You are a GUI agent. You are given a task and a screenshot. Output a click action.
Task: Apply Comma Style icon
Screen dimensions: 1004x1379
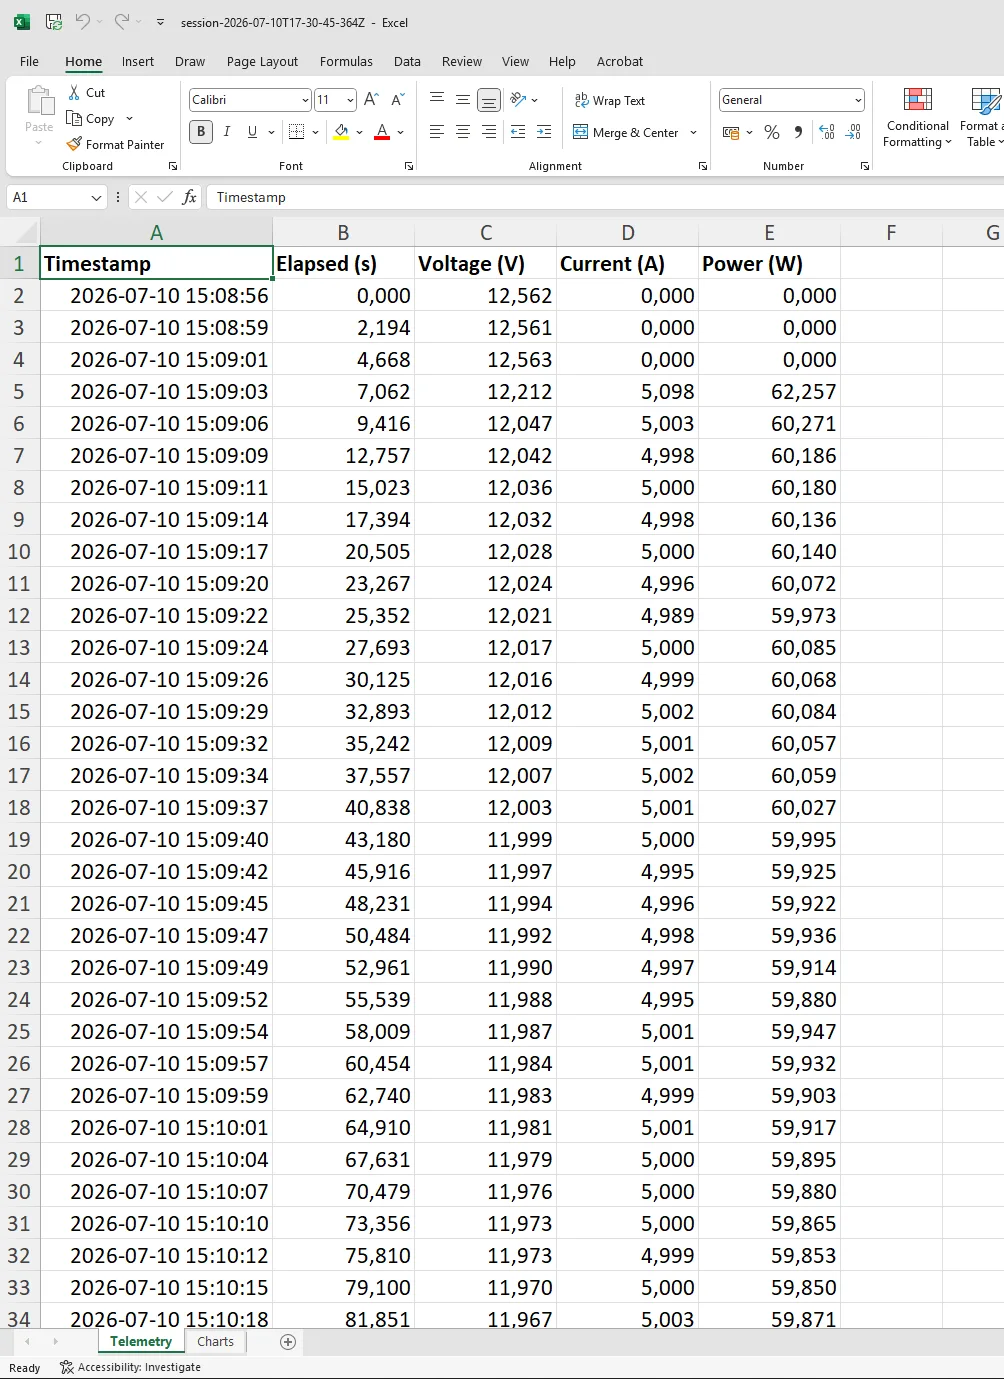(798, 132)
